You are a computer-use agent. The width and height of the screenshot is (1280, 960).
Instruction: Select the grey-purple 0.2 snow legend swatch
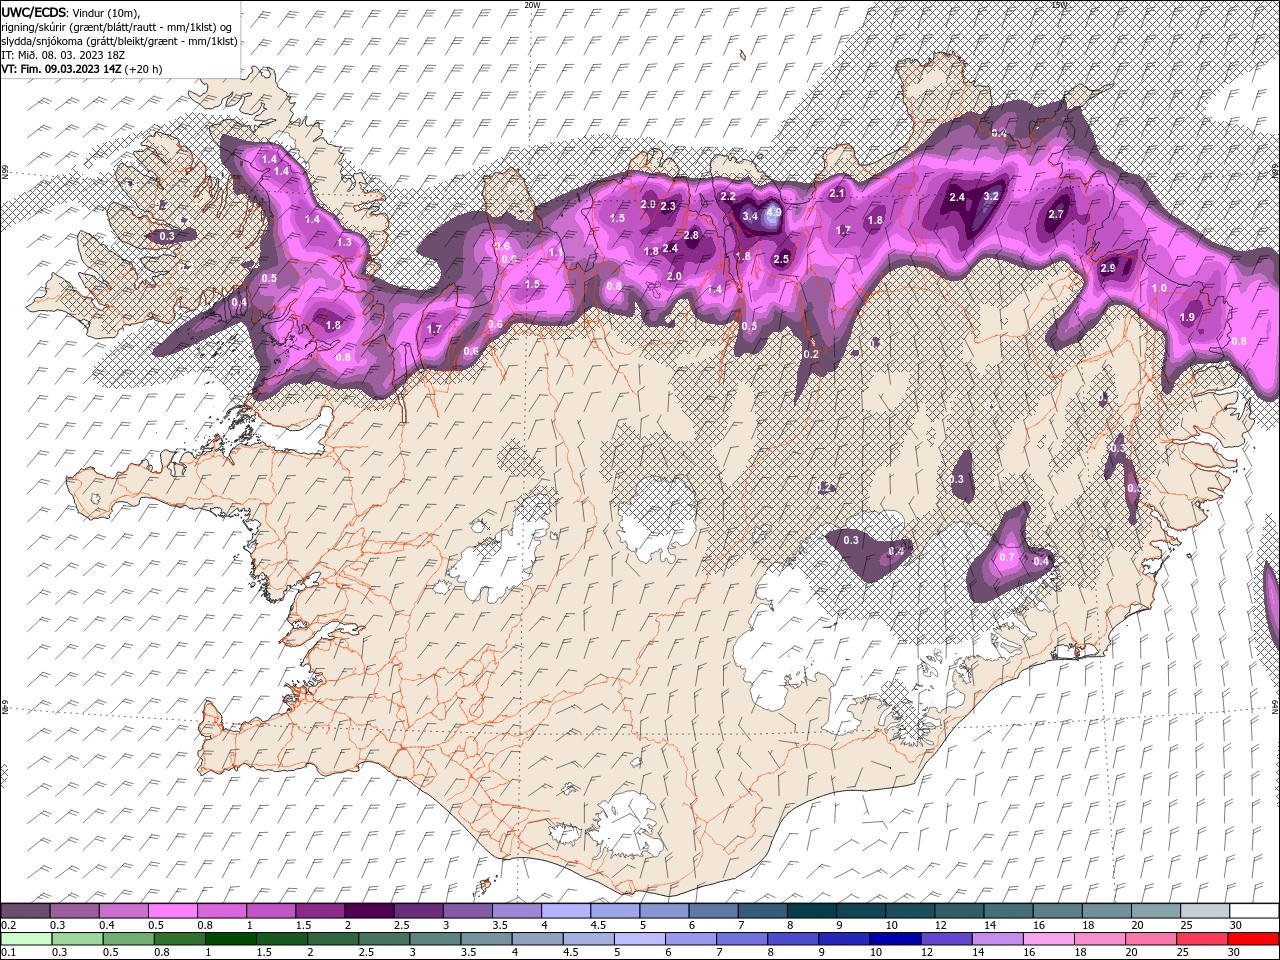[x=26, y=911]
